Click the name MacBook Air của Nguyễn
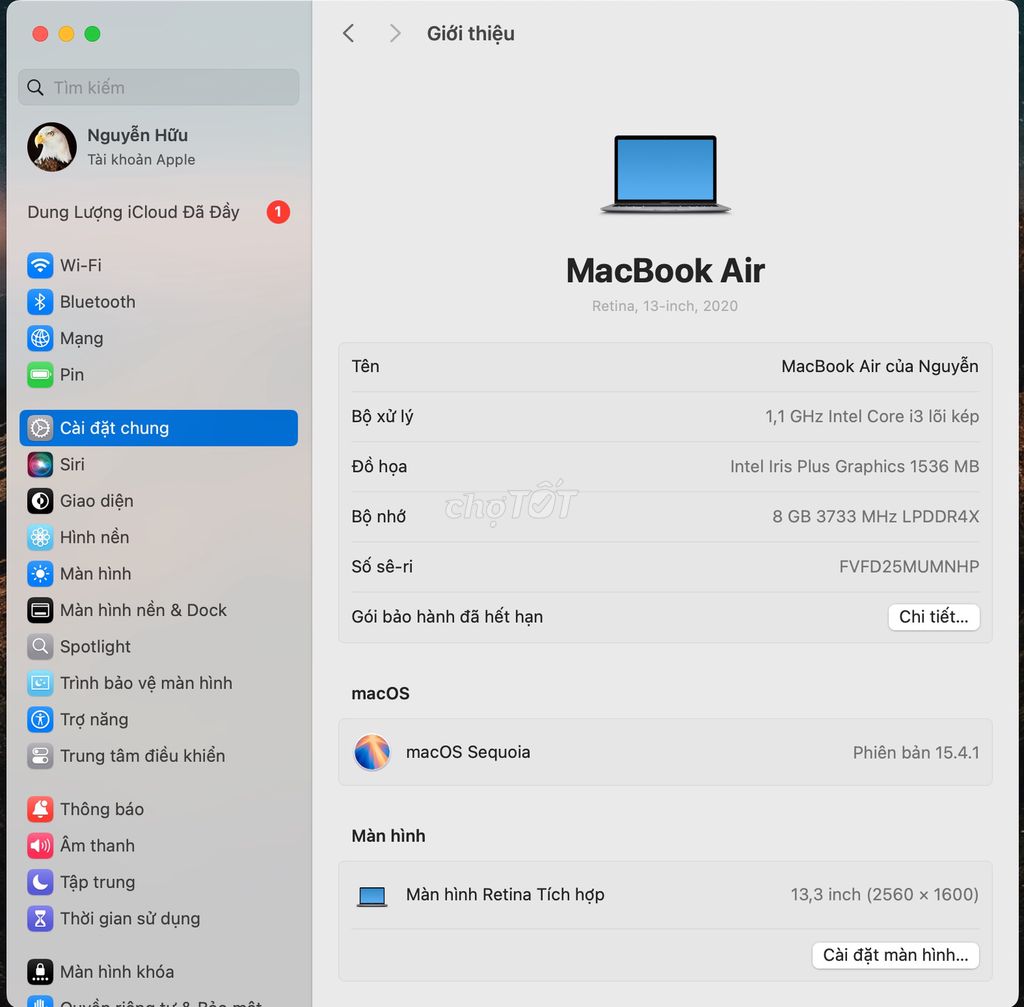Image resolution: width=1024 pixels, height=1007 pixels. 880,366
